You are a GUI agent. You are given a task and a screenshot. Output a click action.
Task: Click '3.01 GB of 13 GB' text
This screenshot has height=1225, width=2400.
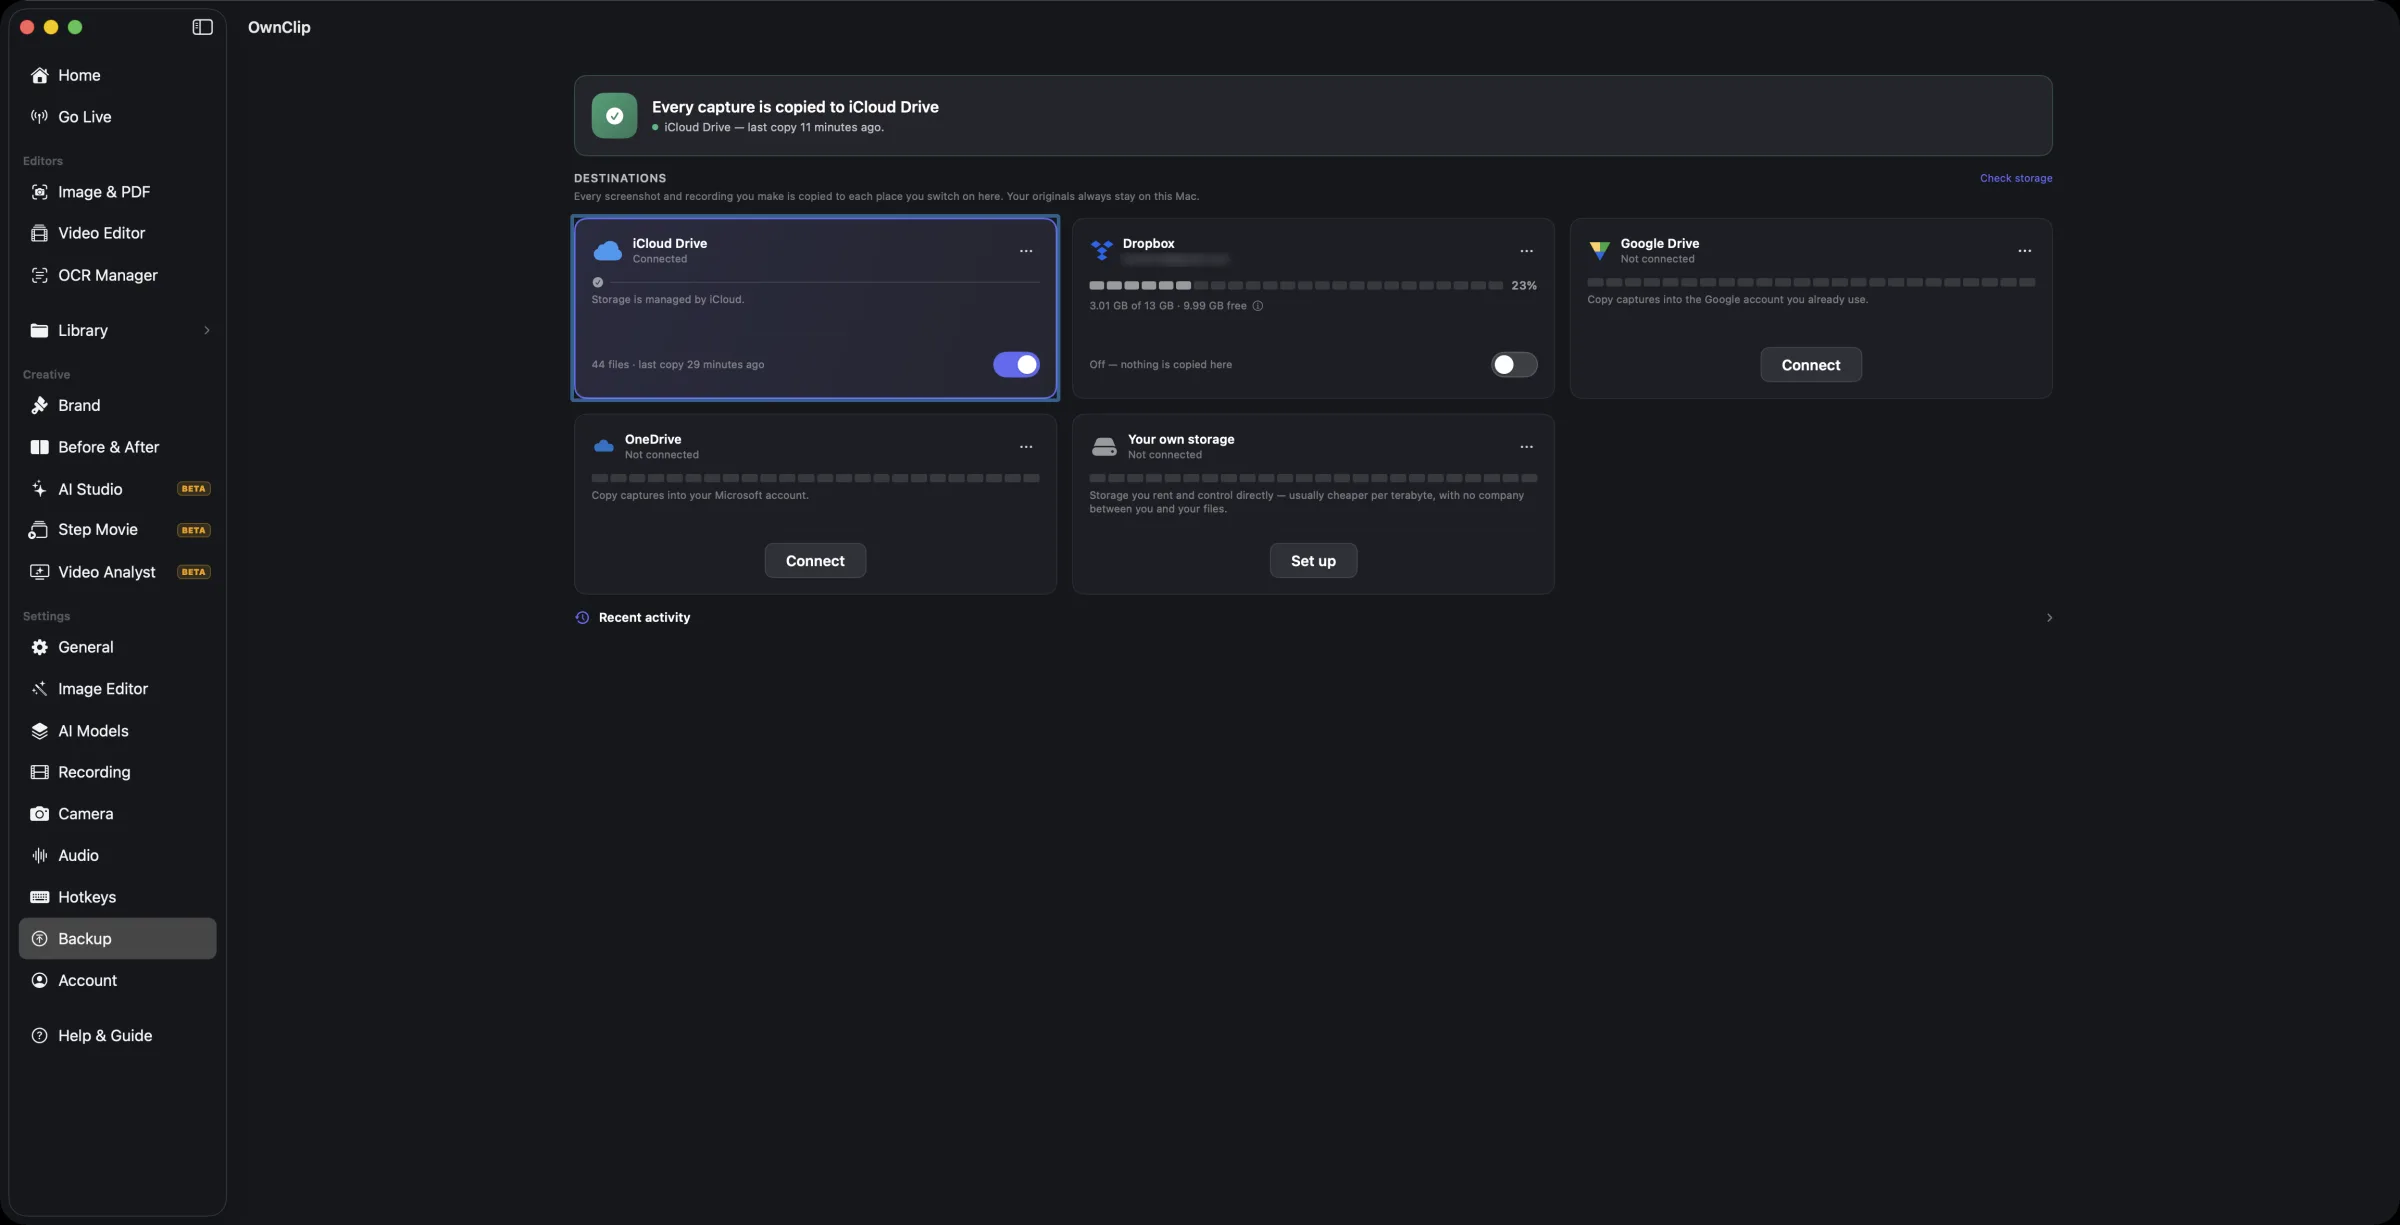click(x=1131, y=306)
